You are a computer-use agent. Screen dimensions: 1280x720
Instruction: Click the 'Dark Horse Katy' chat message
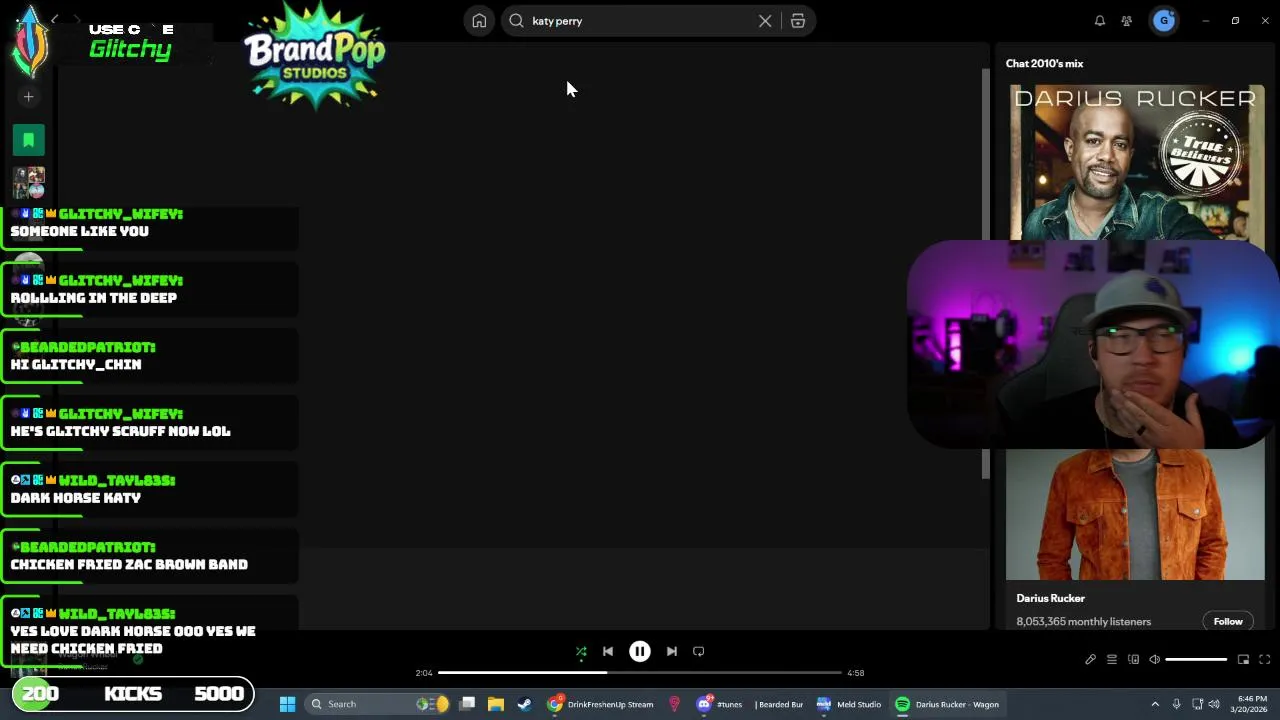click(x=76, y=498)
